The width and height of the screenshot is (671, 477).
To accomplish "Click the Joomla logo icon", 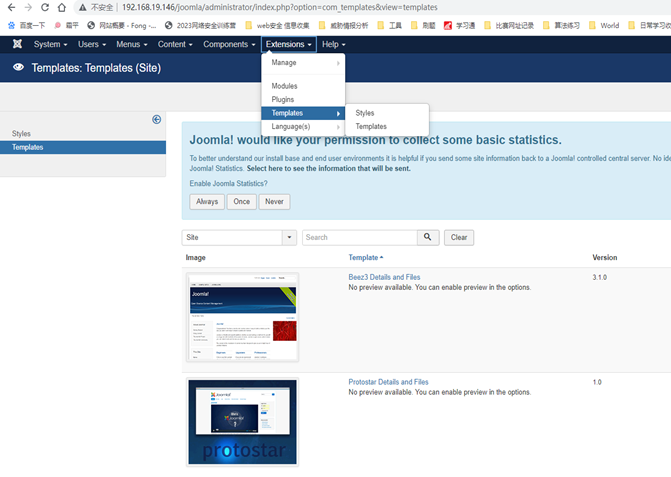I will 17,44.
